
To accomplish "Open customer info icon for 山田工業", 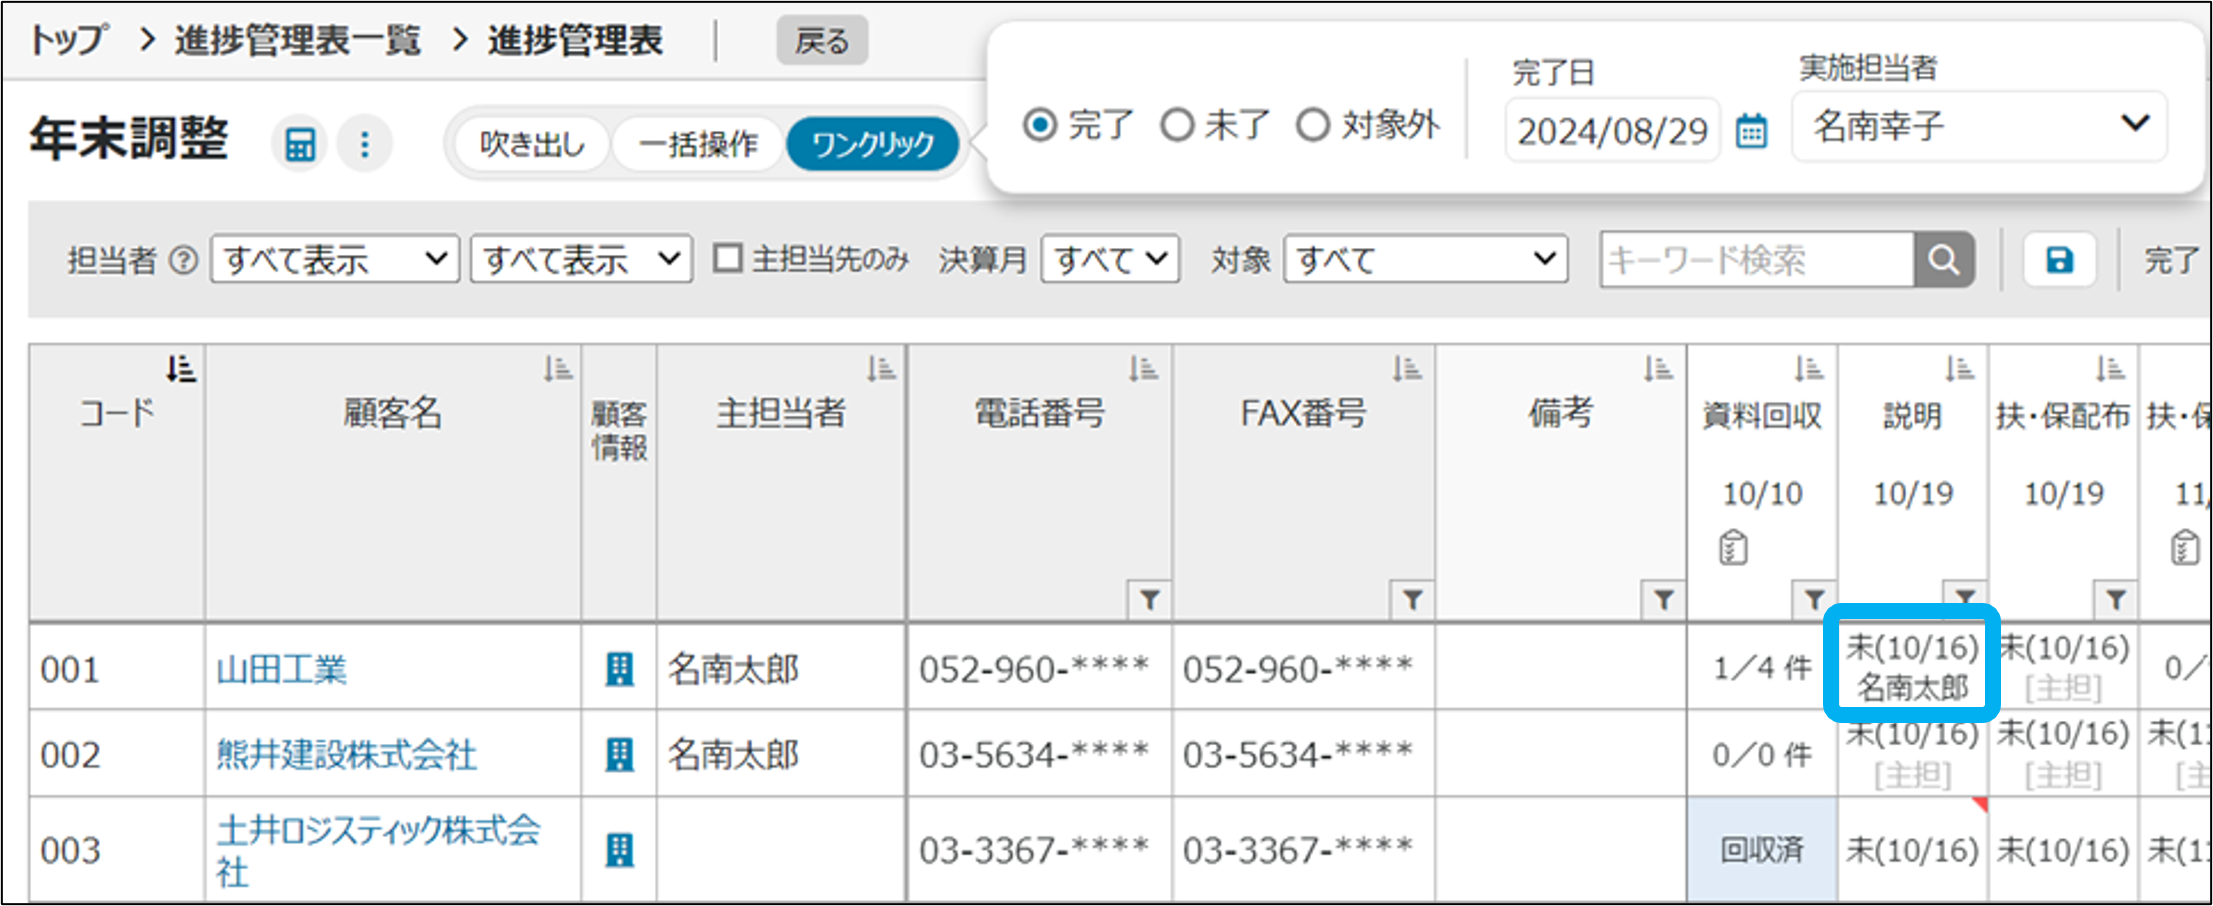I will point(620,669).
